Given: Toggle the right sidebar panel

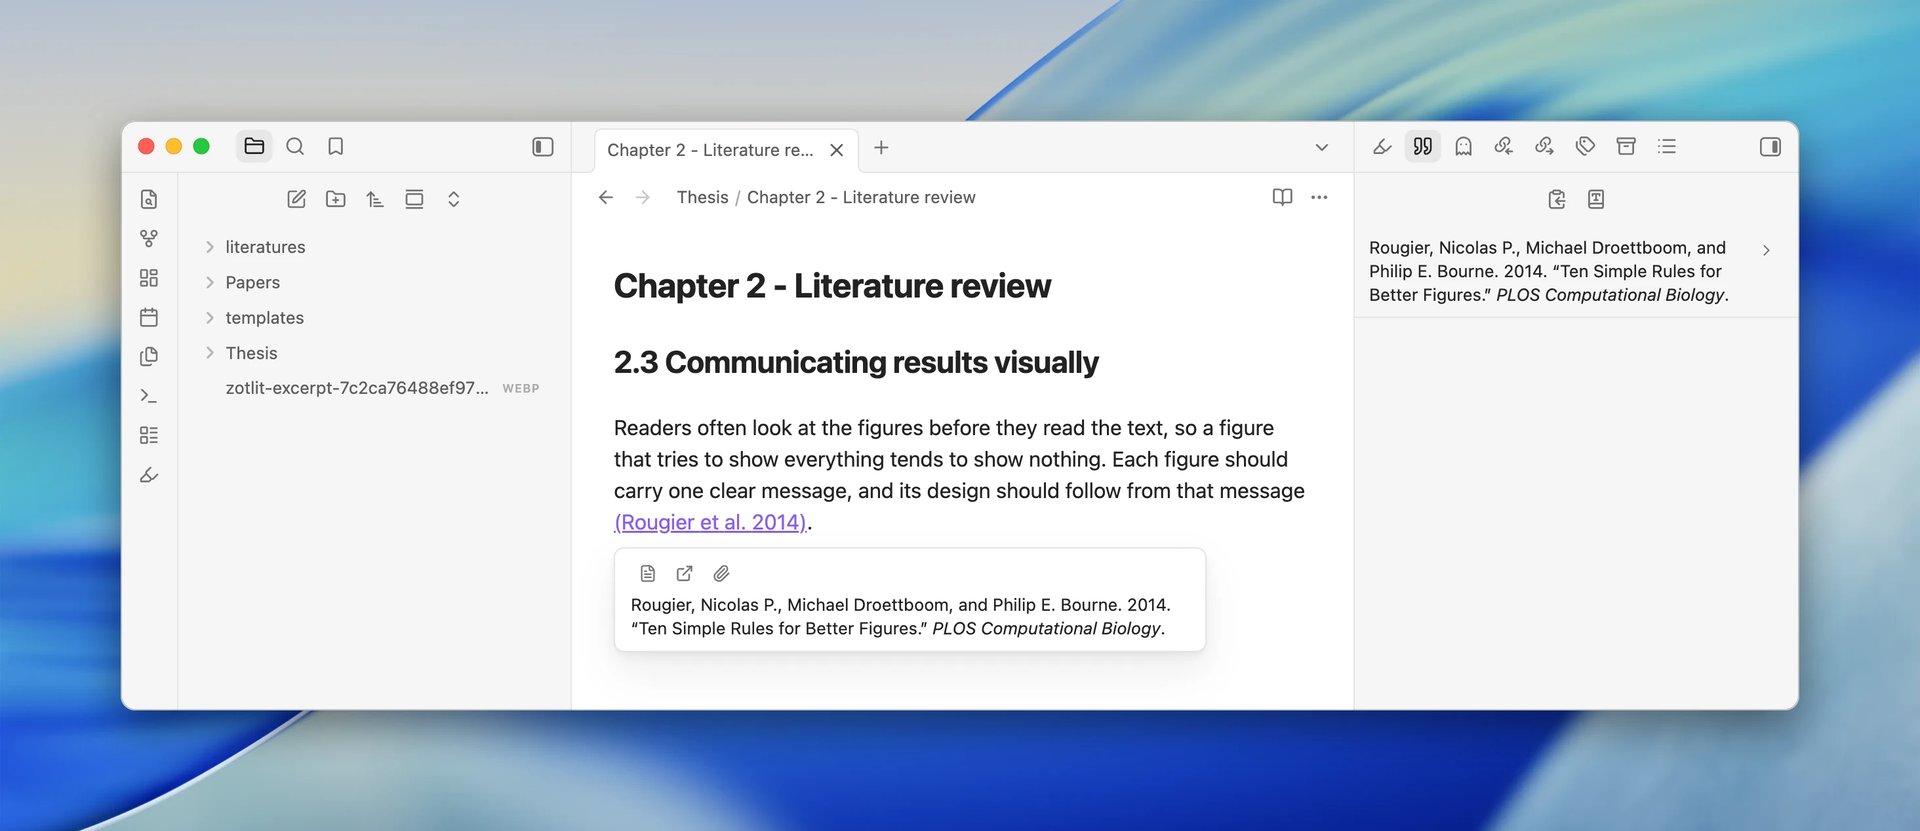Looking at the screenshot, I should click(1770, 147).
